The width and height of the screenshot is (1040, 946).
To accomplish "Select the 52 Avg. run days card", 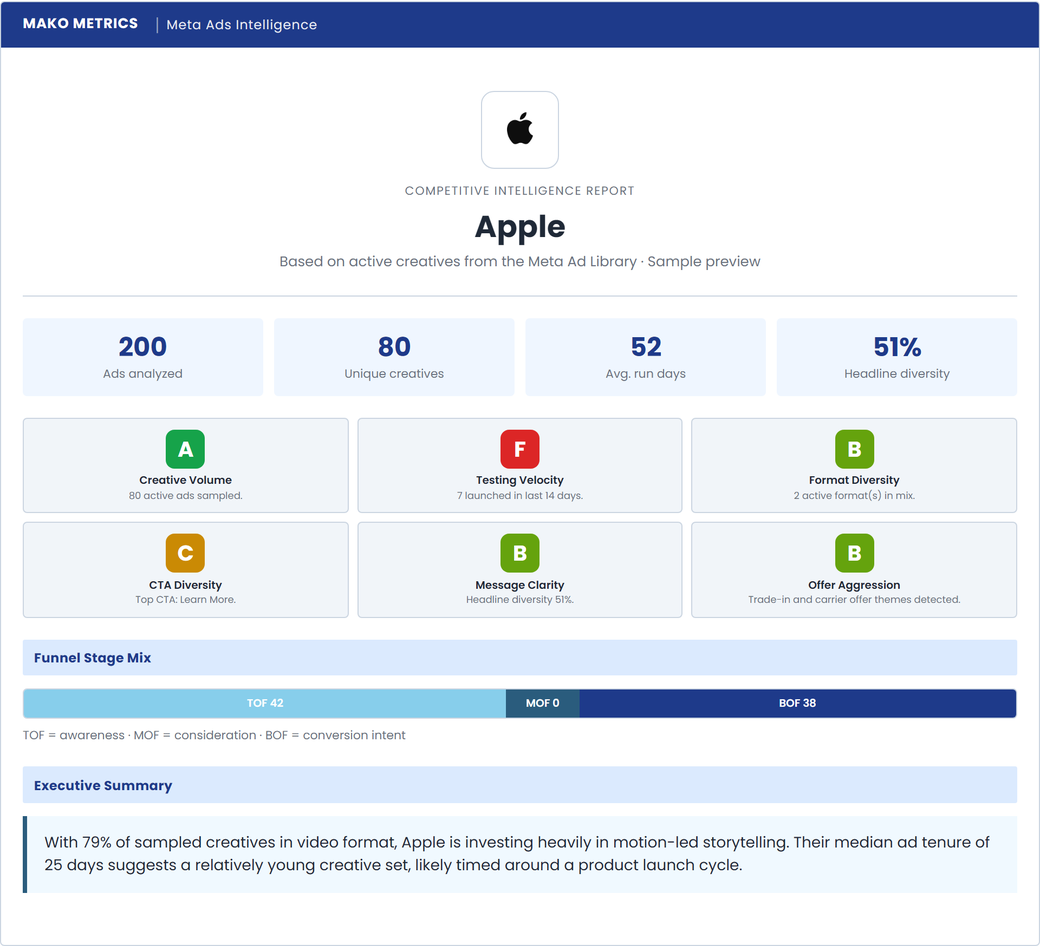I will coord(645,357).
